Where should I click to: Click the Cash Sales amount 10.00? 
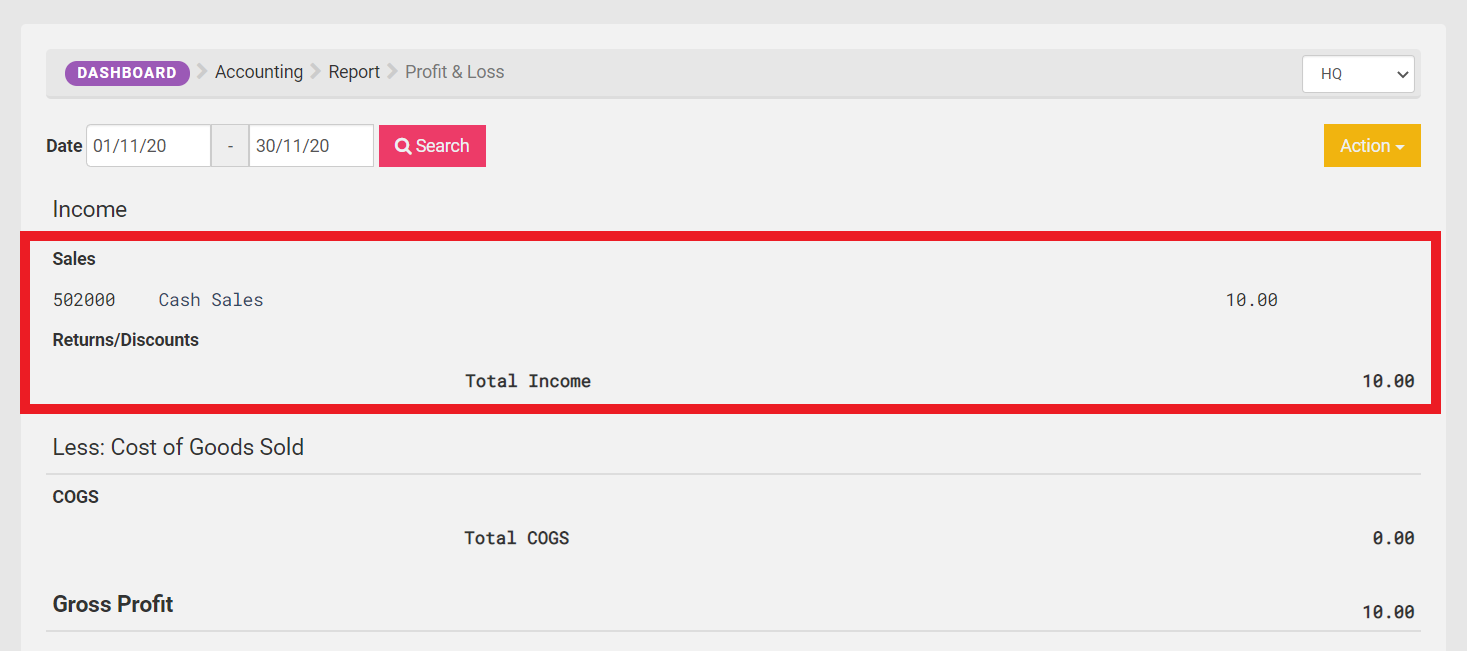1252,300
